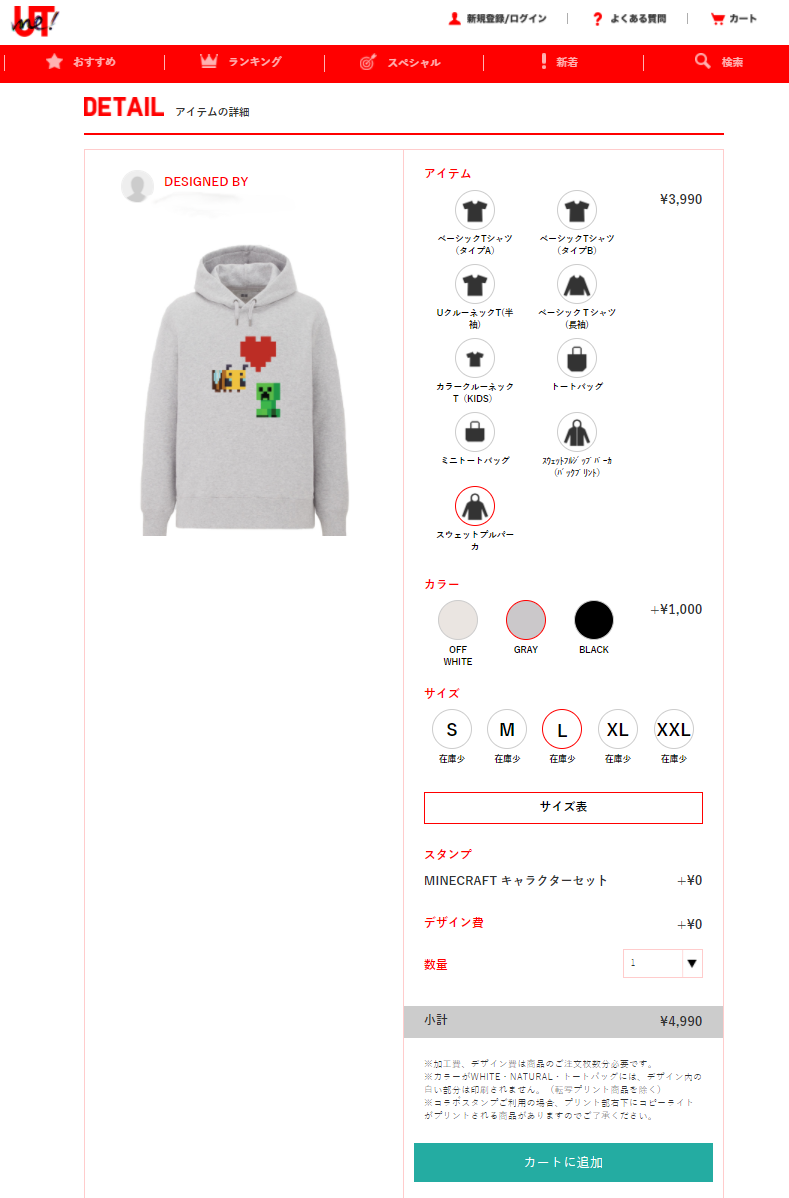Screen dimensions: 789x1198
Task: Select the kids crew neck T icon
Action: [x=474, y=358]
